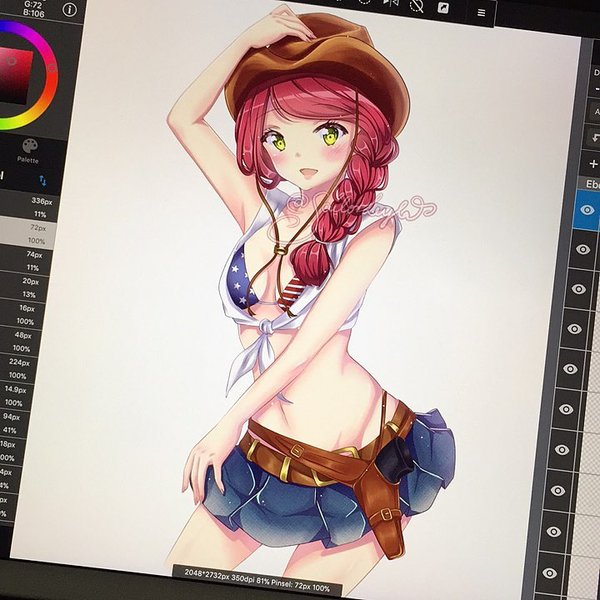Viewport: 600px width, 600px height.
Task: Toggle eye of layer just below selected layer
Action: [x=583, y=249]
